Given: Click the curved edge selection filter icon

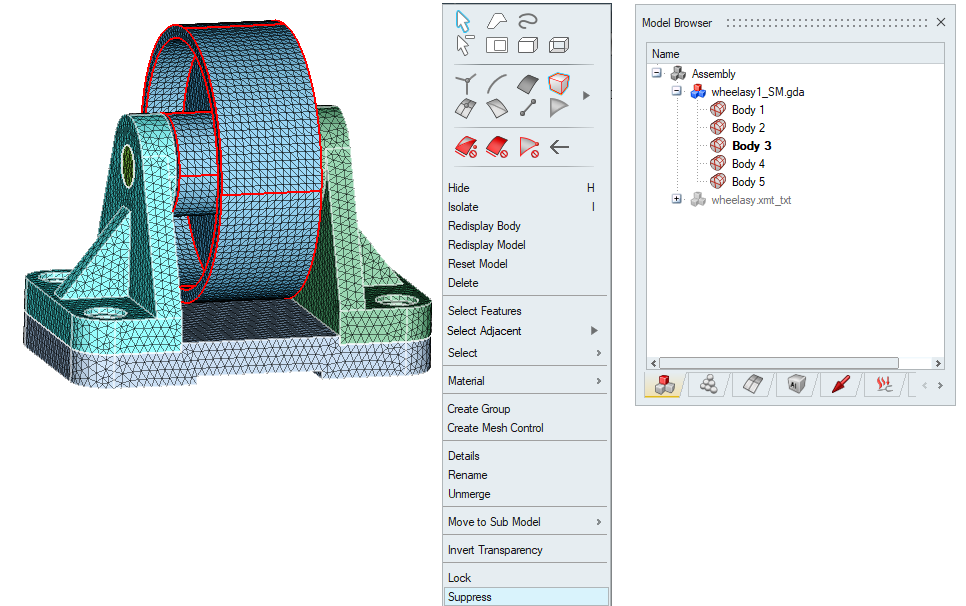Looking at the screenshot, I should pos(497,84).
